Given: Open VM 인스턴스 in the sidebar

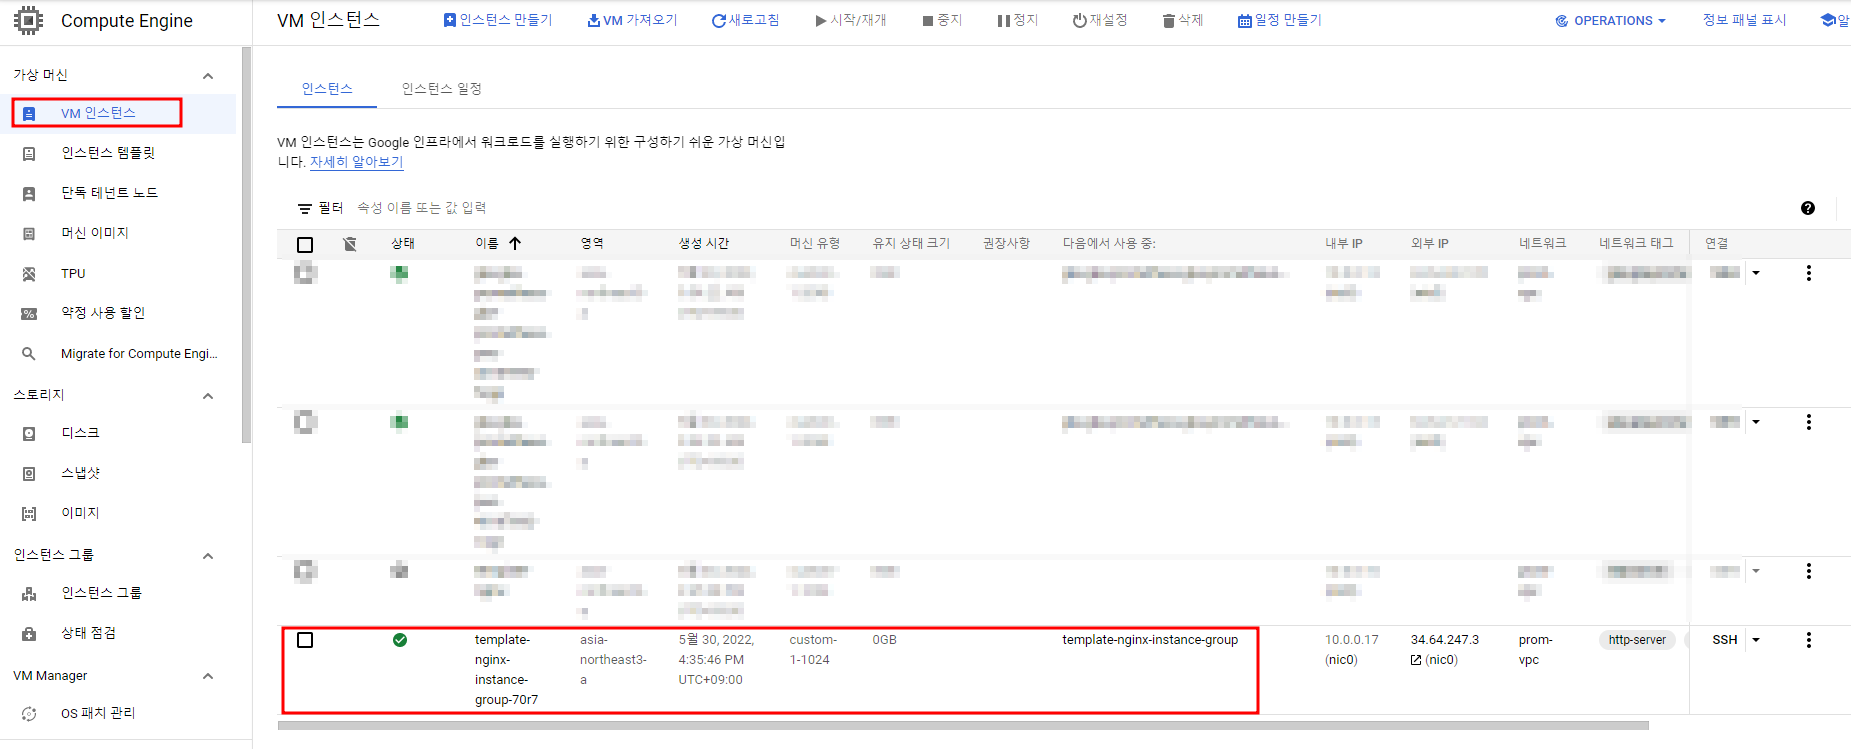Looking at the screenshot, I should [98, 113].
